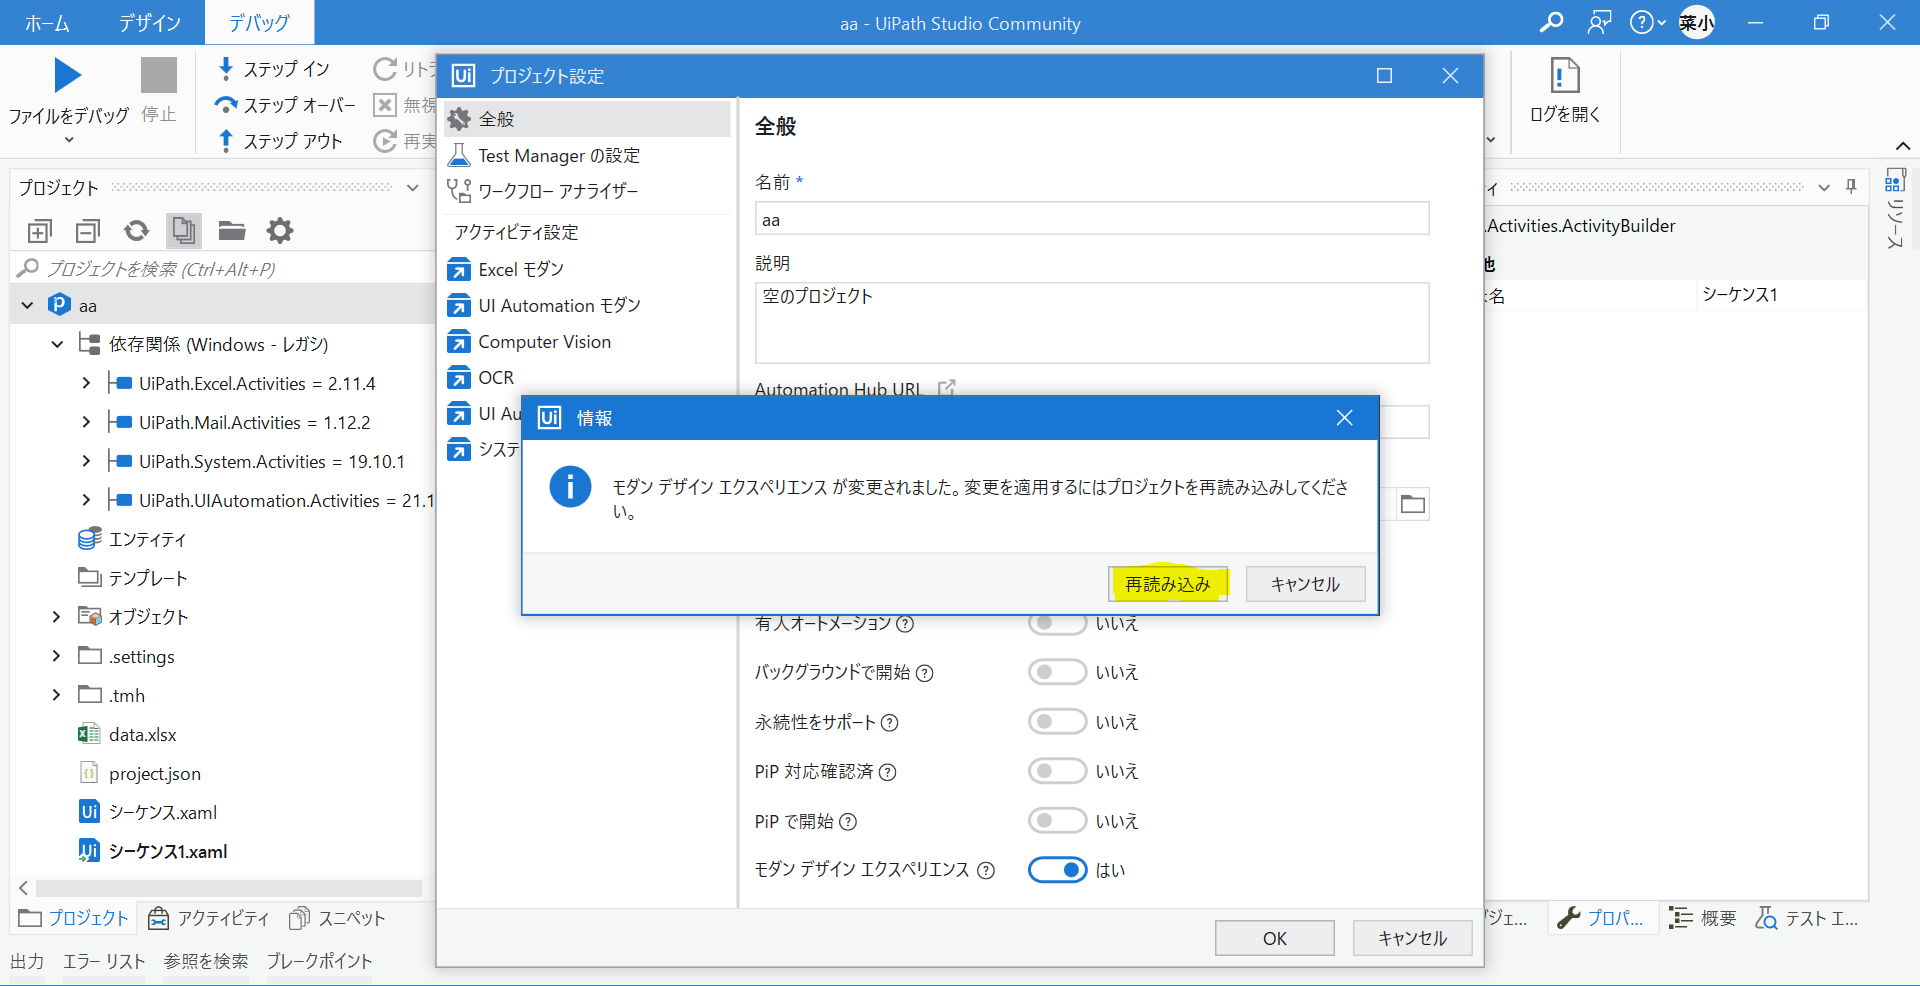Collapse 依存関係 dependencies node

(57, 344)
